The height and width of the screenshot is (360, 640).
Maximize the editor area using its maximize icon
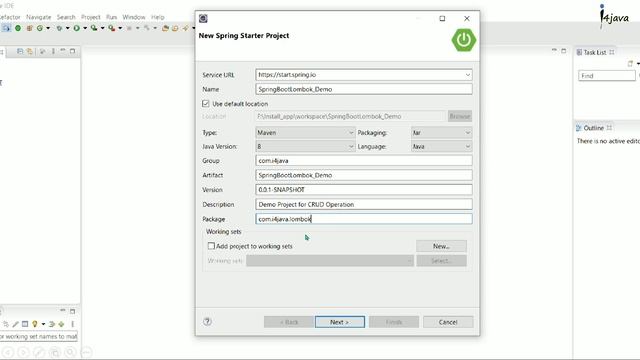coord(564,51)
